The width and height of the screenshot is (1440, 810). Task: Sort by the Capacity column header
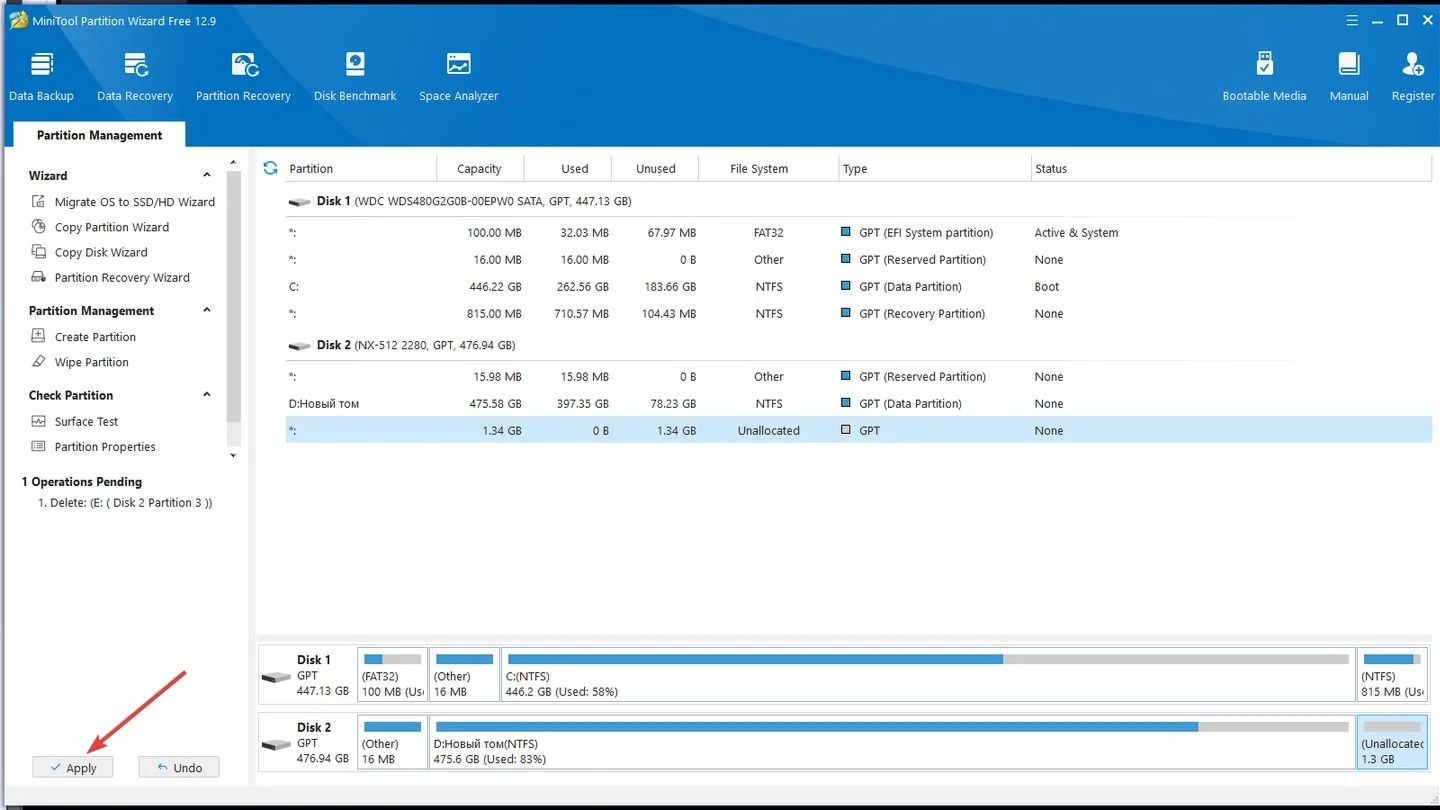[x=480, y=169]
